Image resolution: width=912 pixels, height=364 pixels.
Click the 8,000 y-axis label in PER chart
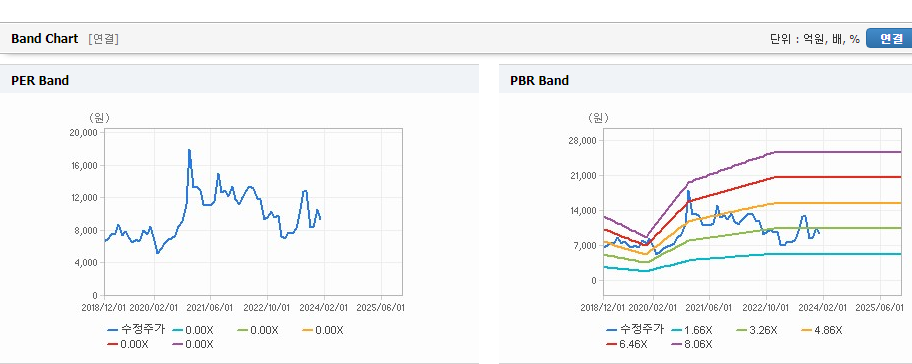(86, 230)
